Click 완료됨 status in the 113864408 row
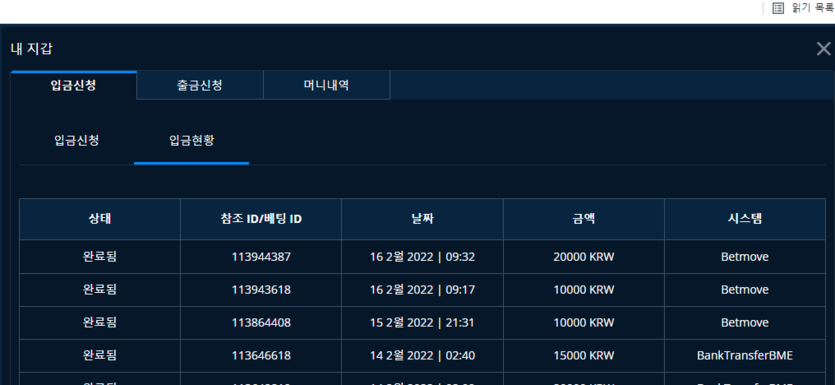The image size is (835, 385). point(100,323)
